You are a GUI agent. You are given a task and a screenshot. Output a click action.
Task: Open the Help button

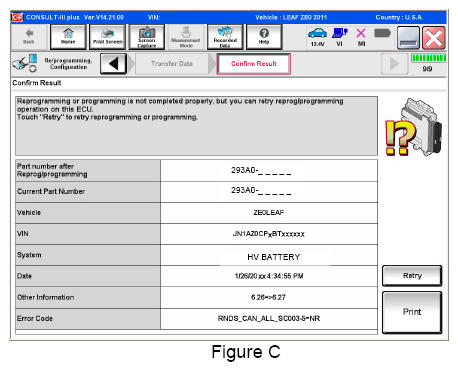[x=264, y=37]
